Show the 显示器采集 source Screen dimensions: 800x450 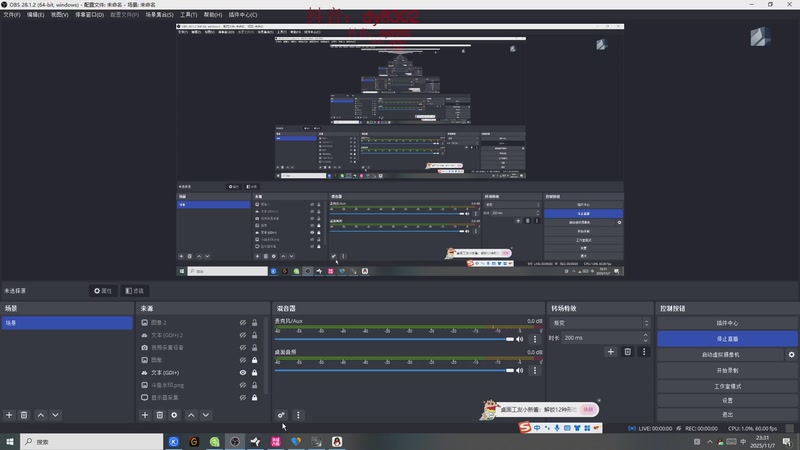pyautogui.click(x=243, y=397)
